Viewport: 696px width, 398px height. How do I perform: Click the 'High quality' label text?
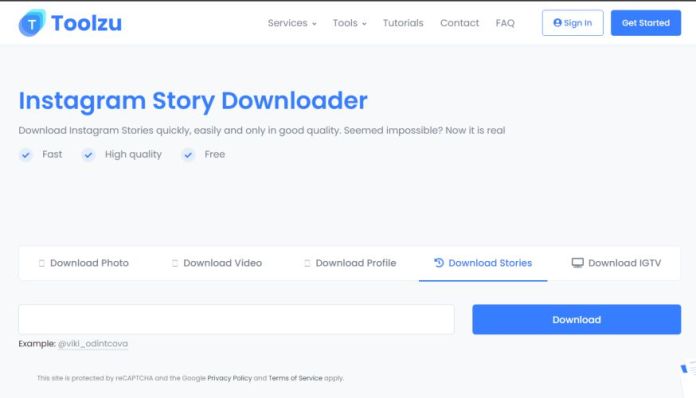pos(133,154)
